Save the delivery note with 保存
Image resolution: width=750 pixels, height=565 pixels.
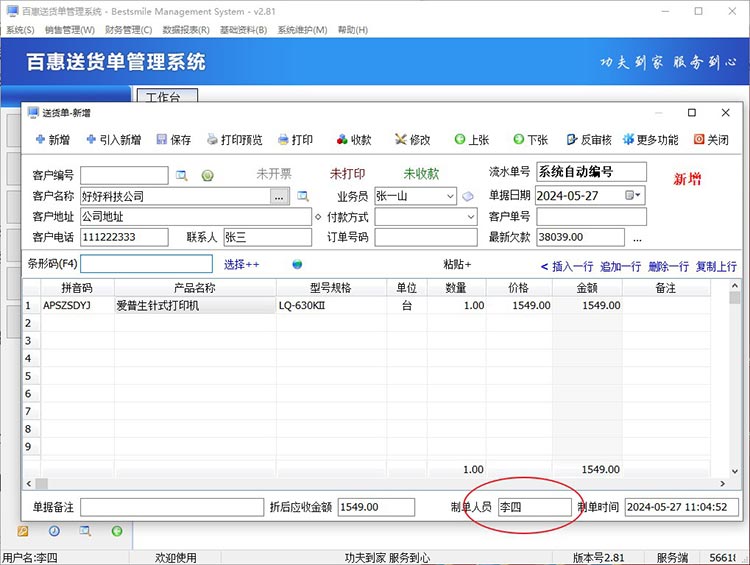174,140
